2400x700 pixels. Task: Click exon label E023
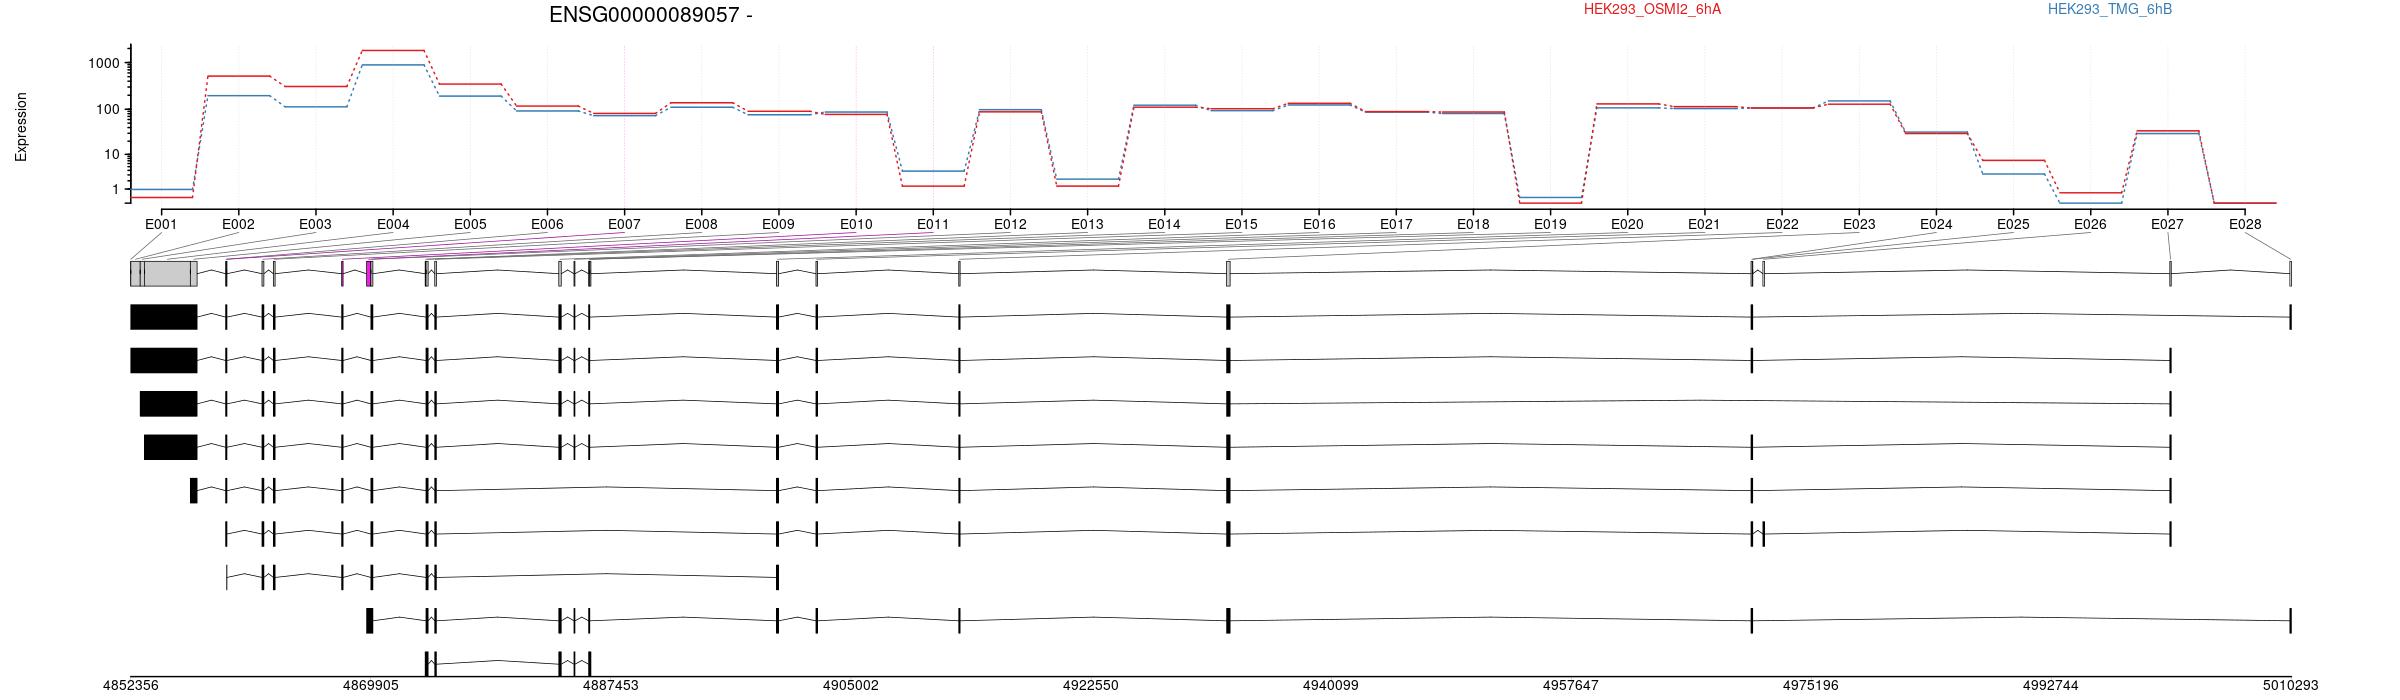click(1859, 225)
